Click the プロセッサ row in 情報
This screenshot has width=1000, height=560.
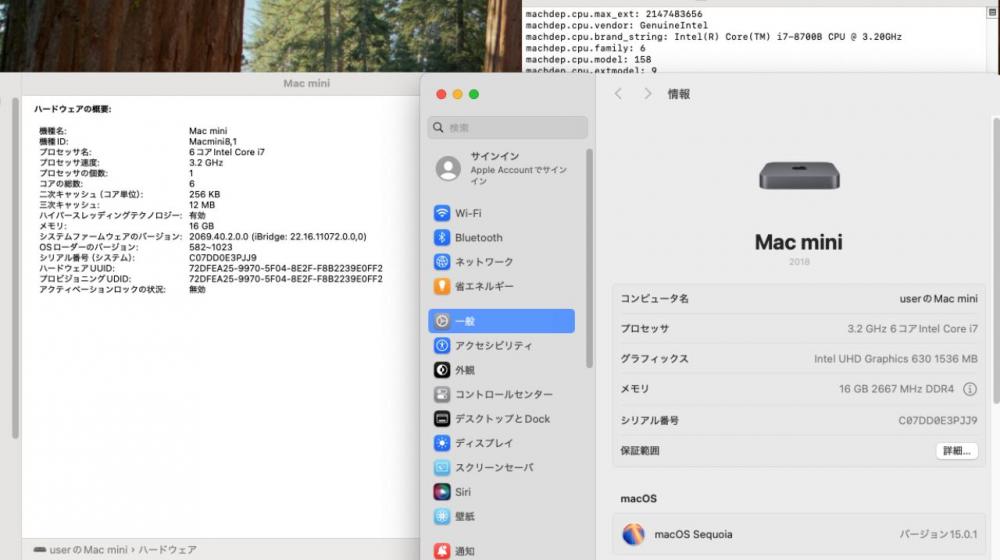[x=798, y=328]
